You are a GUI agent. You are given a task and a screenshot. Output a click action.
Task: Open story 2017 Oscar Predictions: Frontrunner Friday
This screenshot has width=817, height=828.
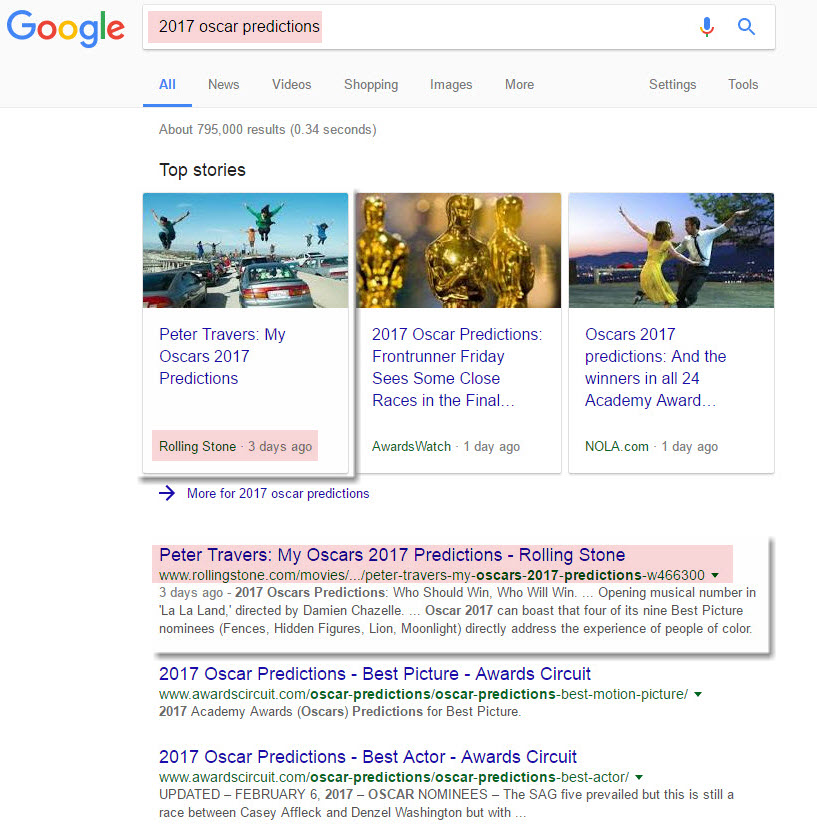(457, 367)
